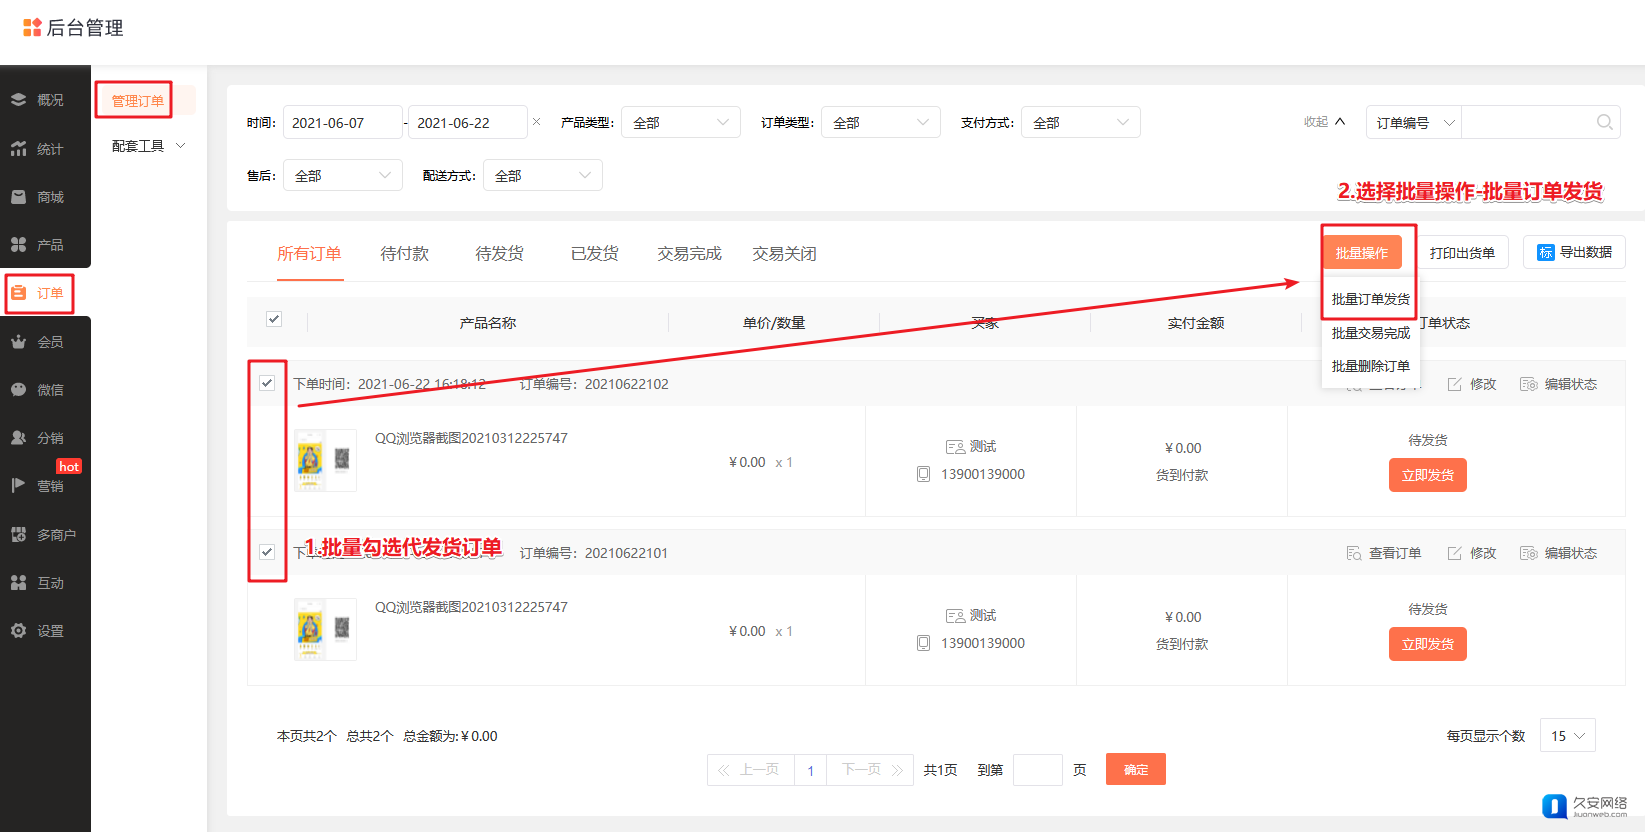Open the 概况 overview sidebar icon

(x=19, y=100)
